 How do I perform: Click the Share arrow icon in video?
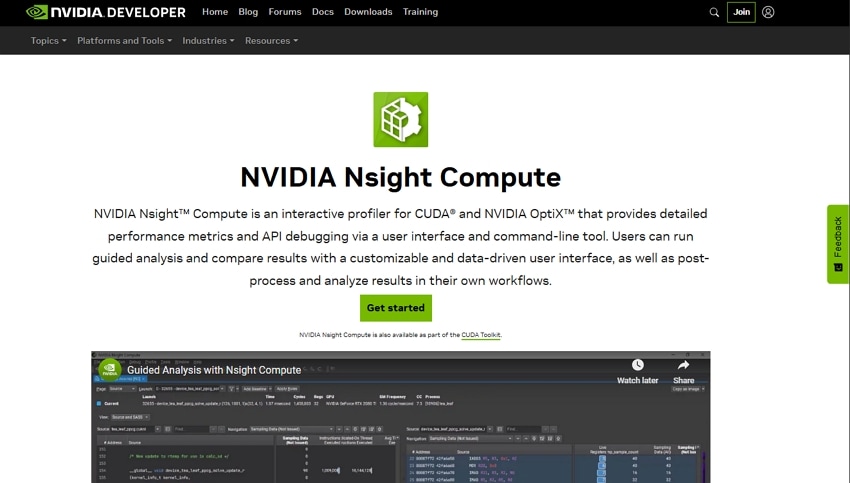click(x=683, y=365)
